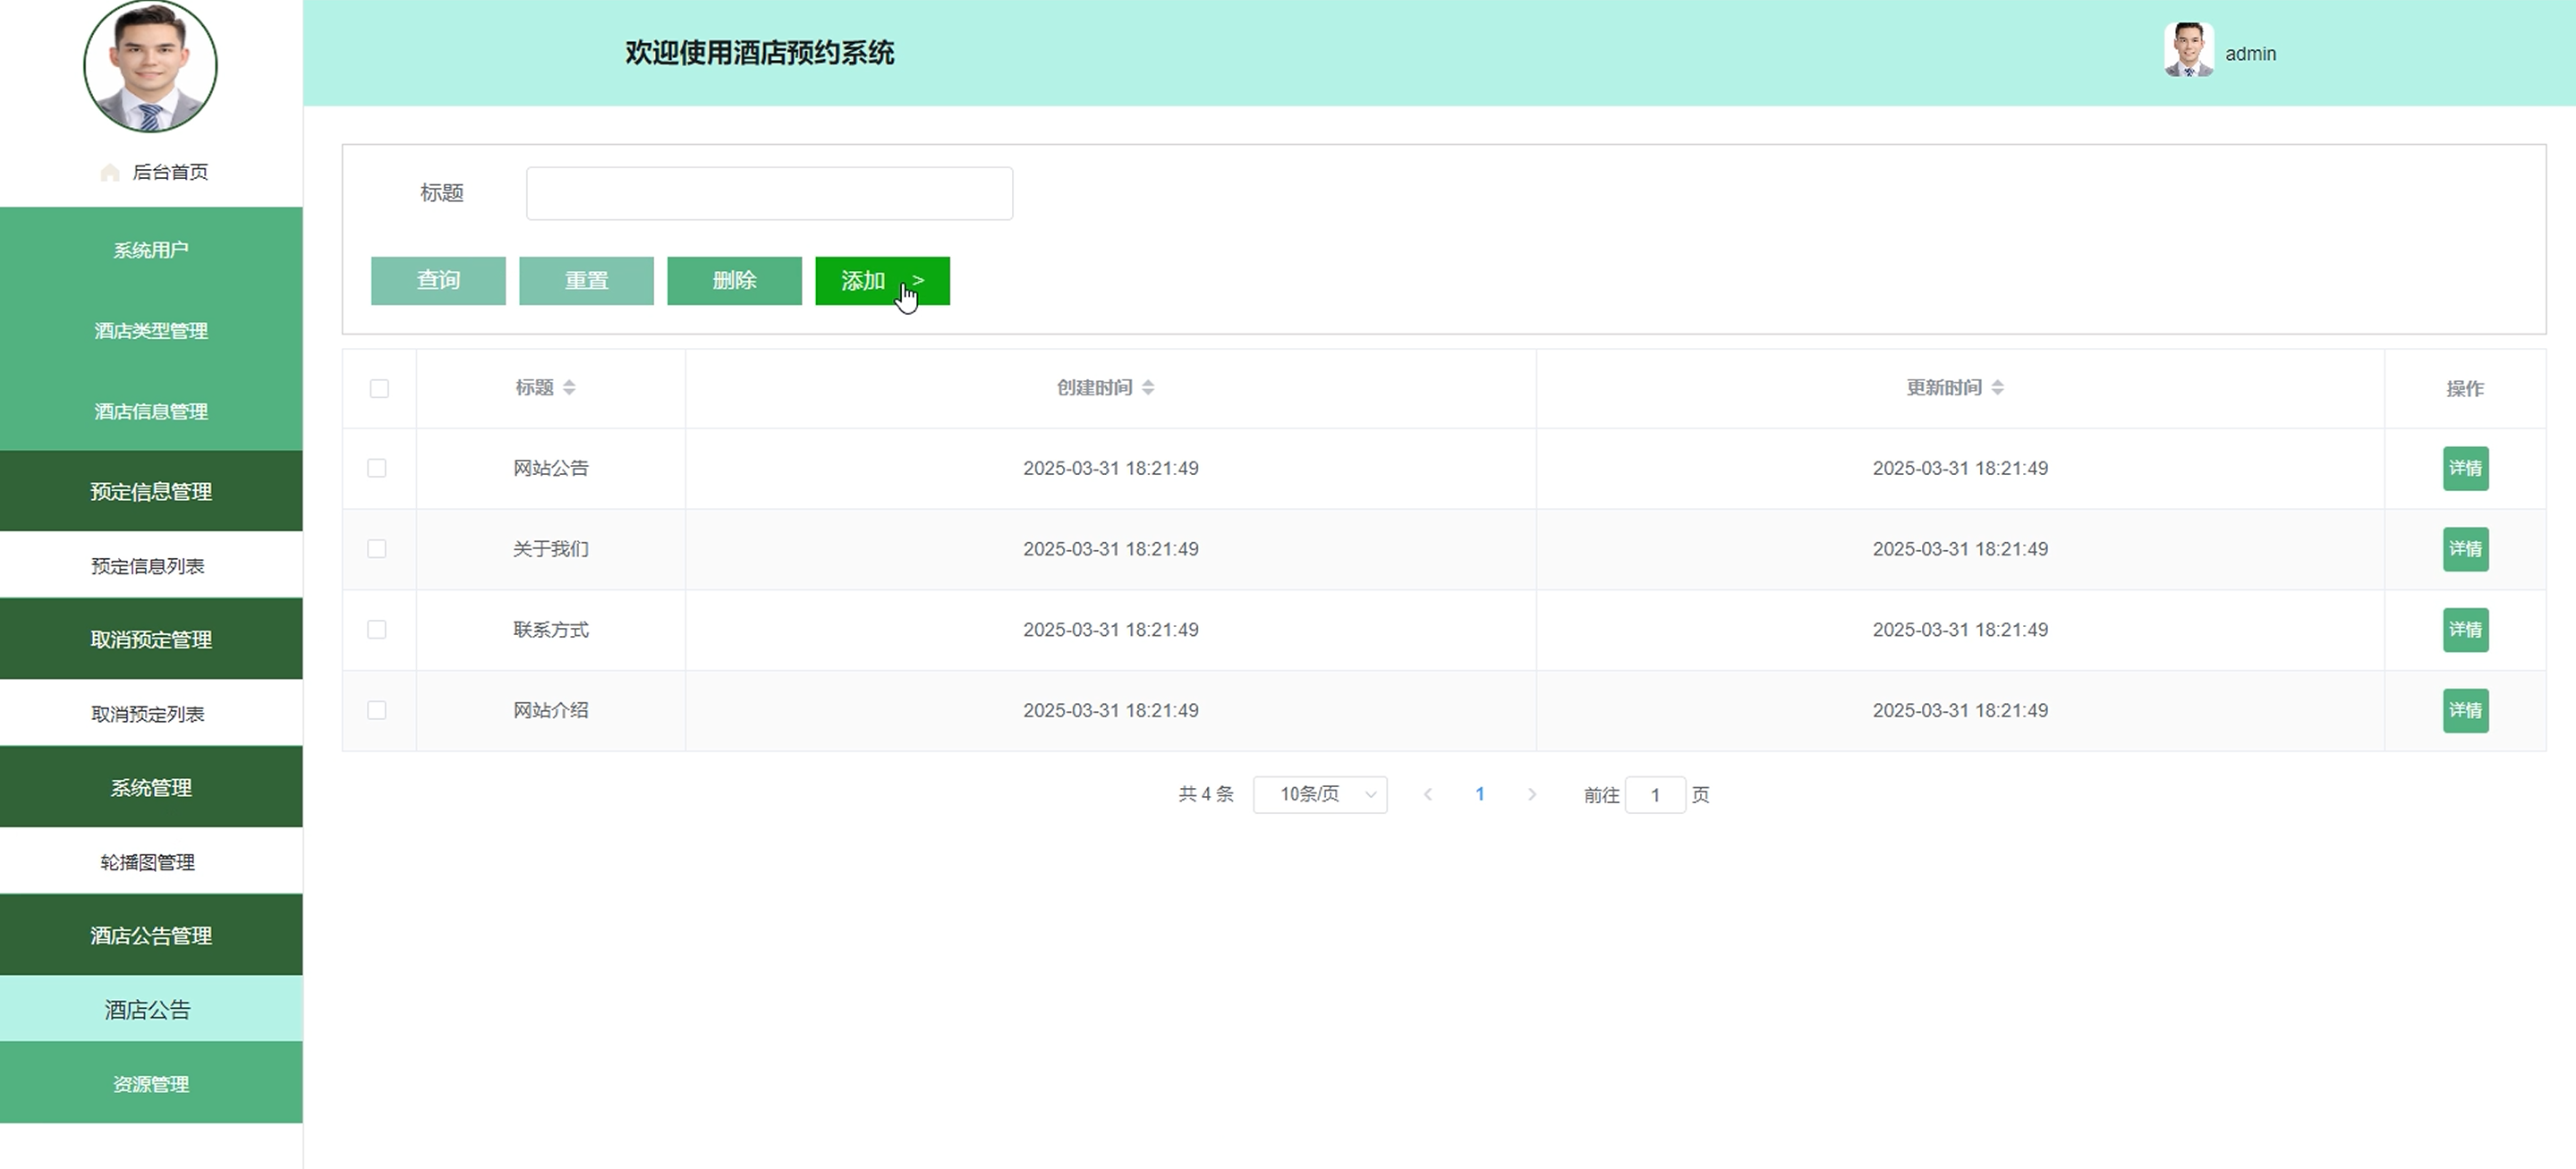The width and height of the screenshot is (2576, 1169).
Task: Collapse the 系统管理 sidebar section
Action: tap(151, 787)
